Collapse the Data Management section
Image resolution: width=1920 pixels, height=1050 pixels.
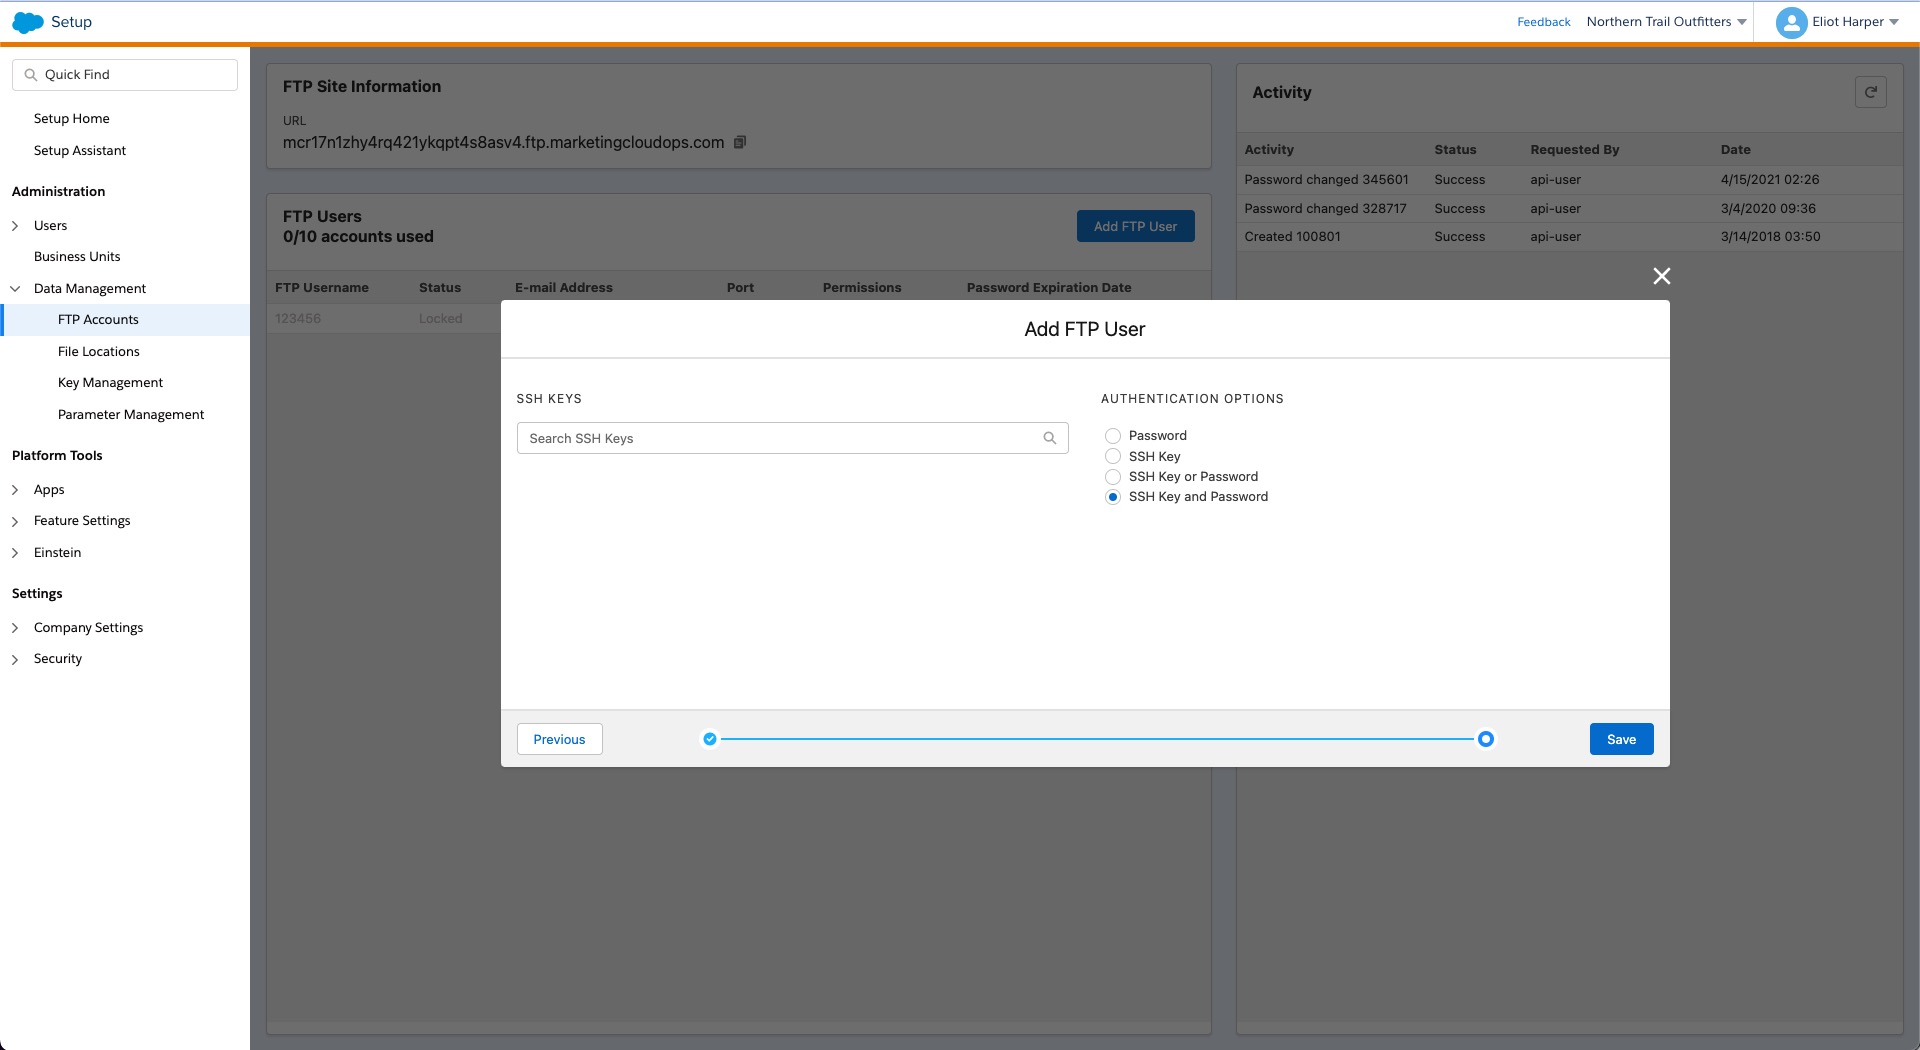[15, 289]
